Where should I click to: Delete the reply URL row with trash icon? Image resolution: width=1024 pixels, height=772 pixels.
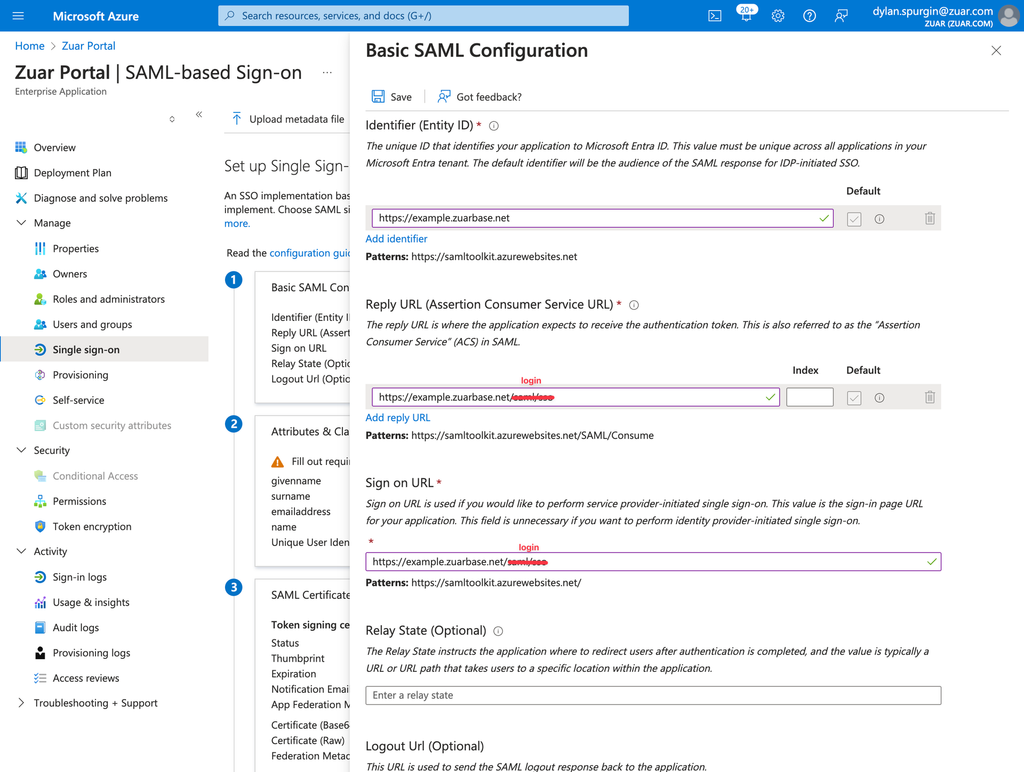[x=930, y=397]
